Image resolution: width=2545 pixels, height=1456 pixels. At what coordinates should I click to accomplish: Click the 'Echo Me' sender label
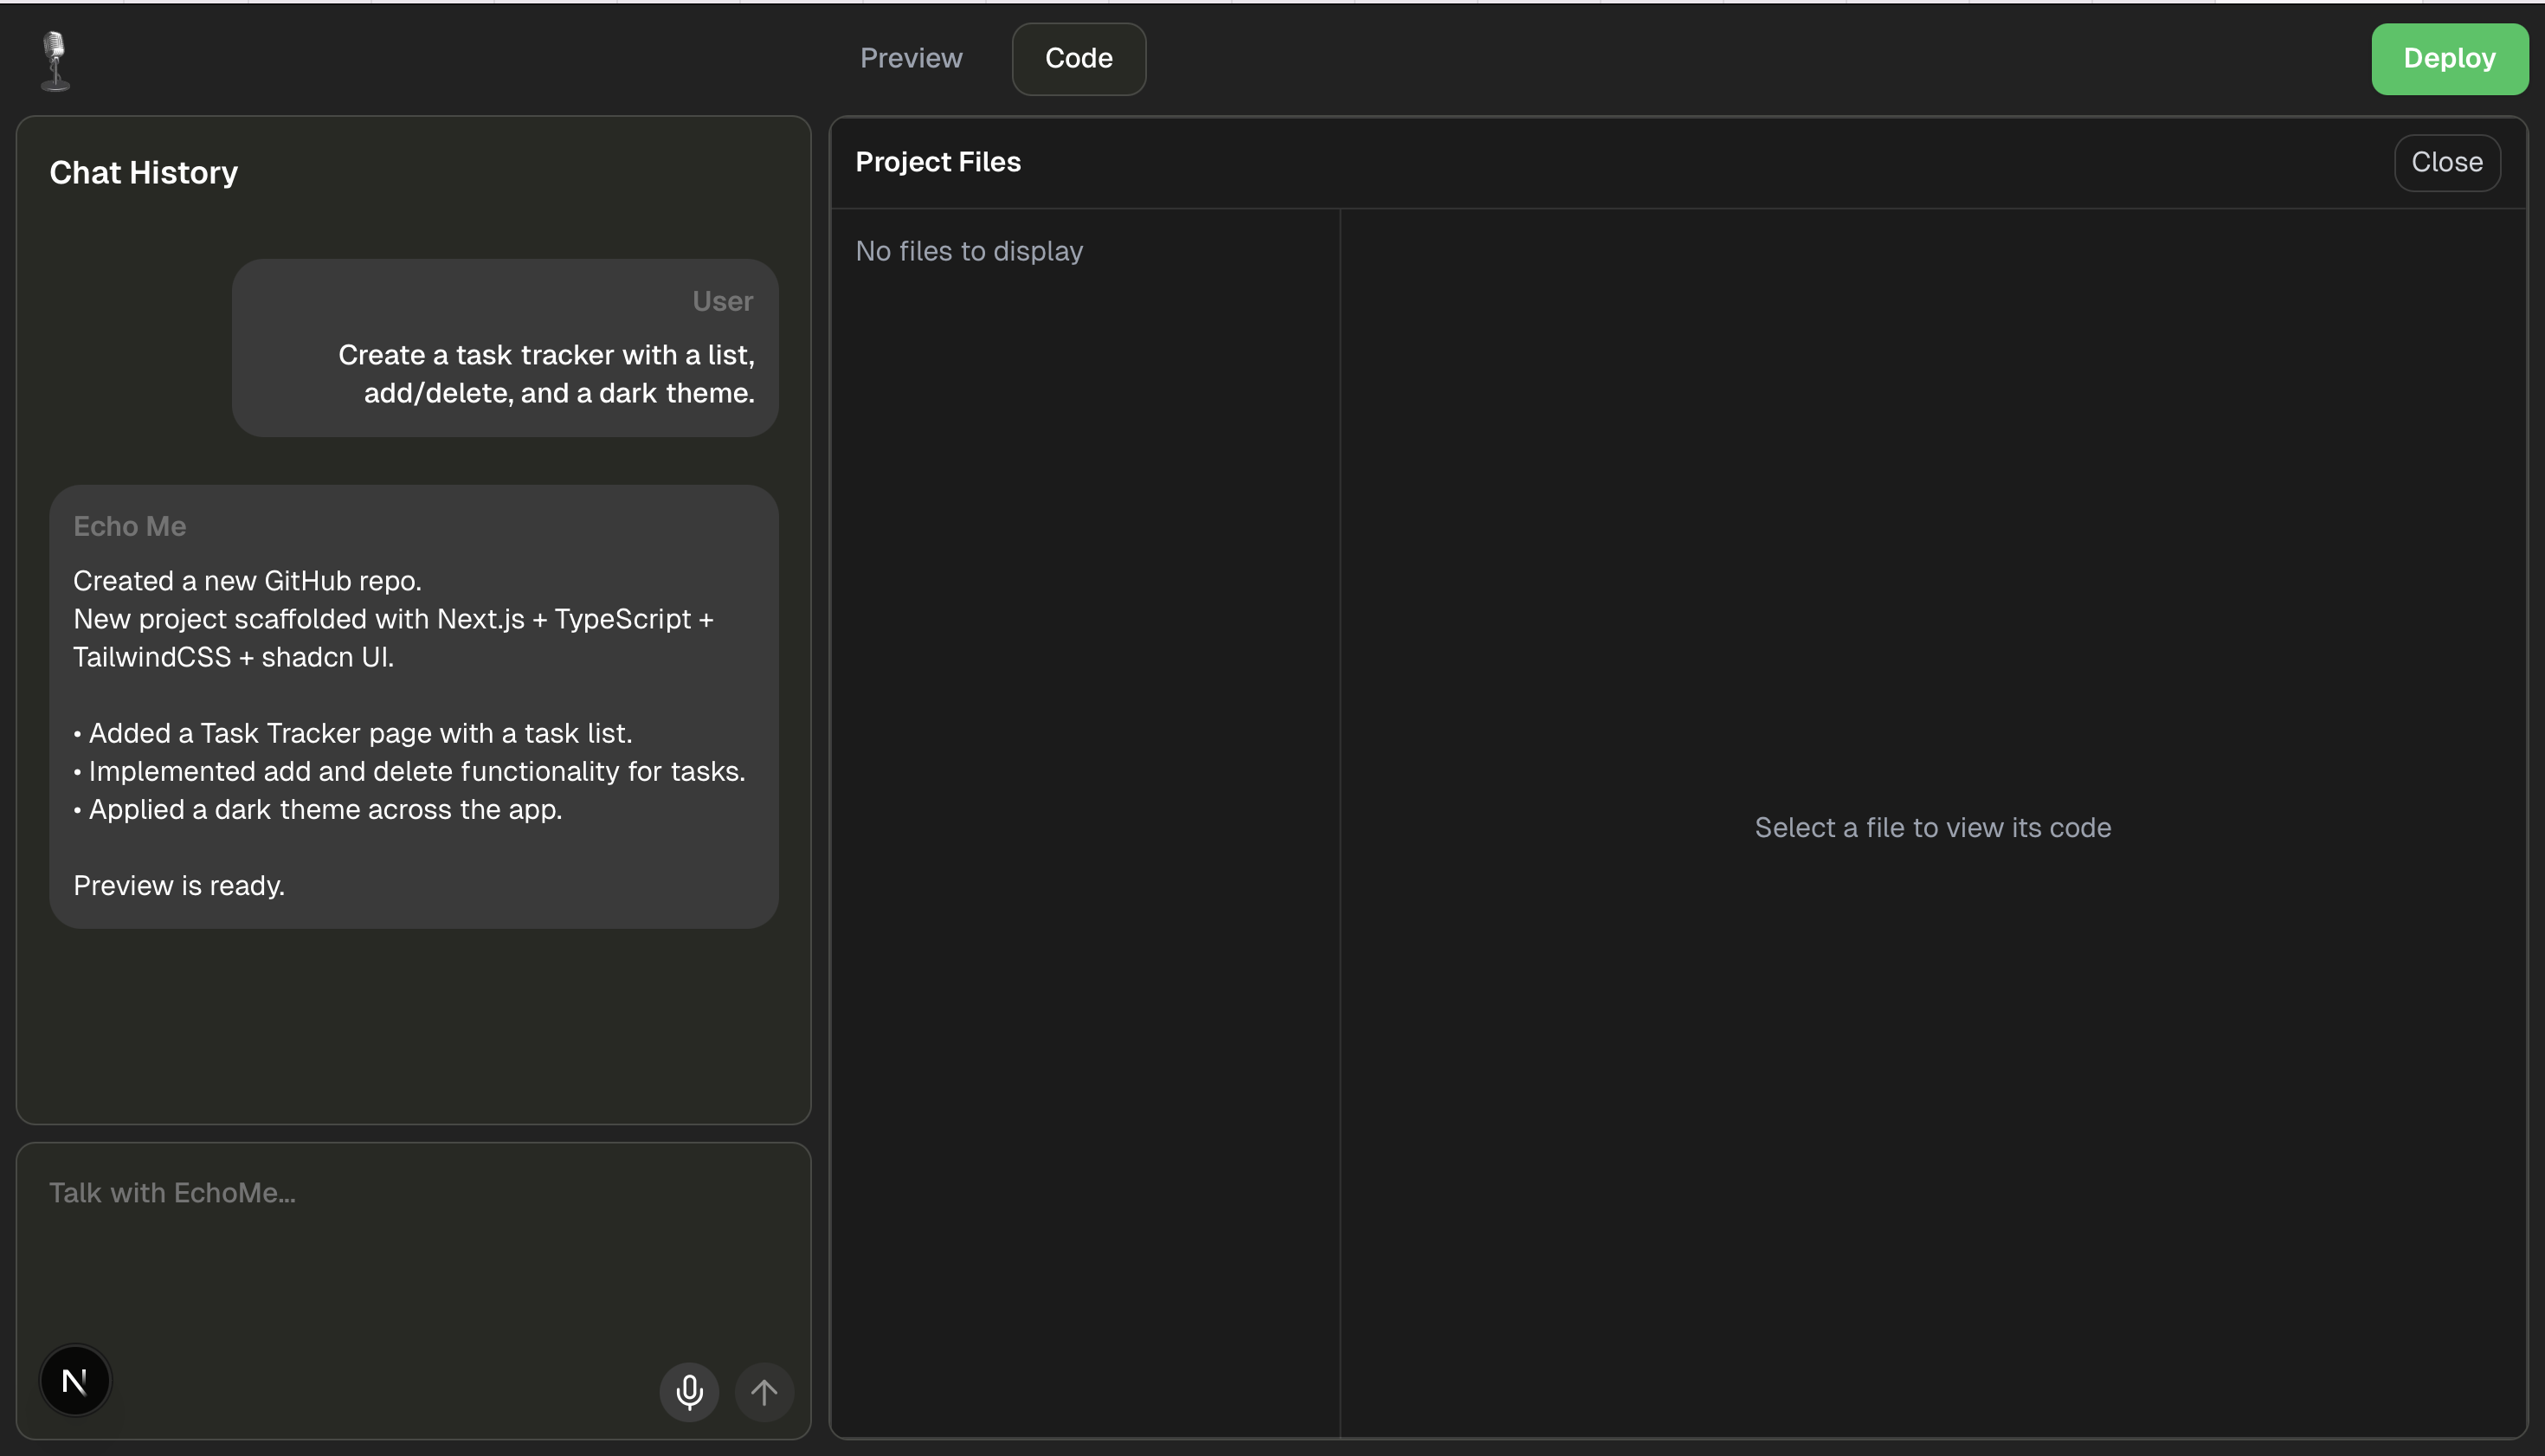click(130, 526)
